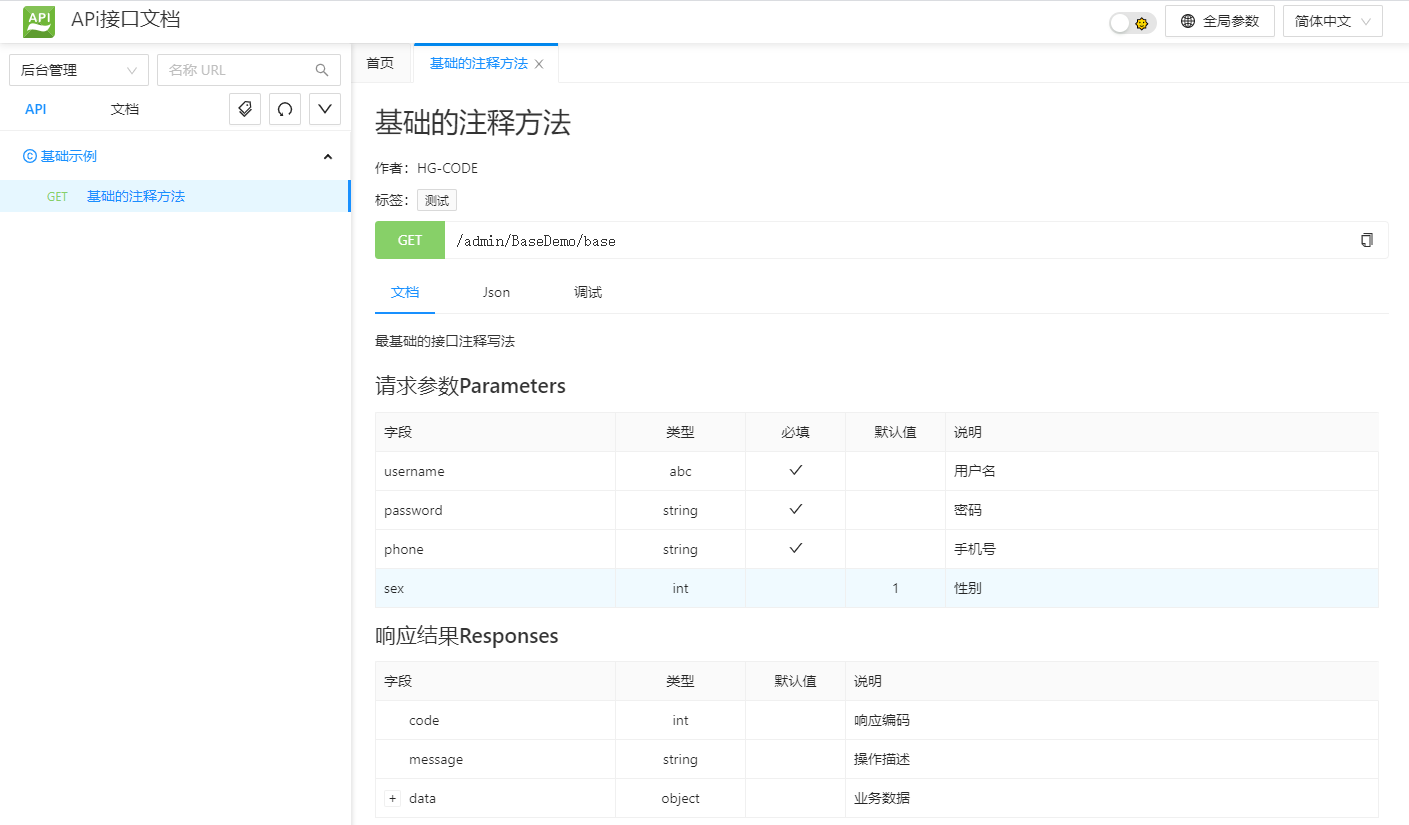Image resolution: width=1409 pixels, height=825 pixels.
Task: Open the 简体中文 language dropdown
Action: tap(1332, 21)
